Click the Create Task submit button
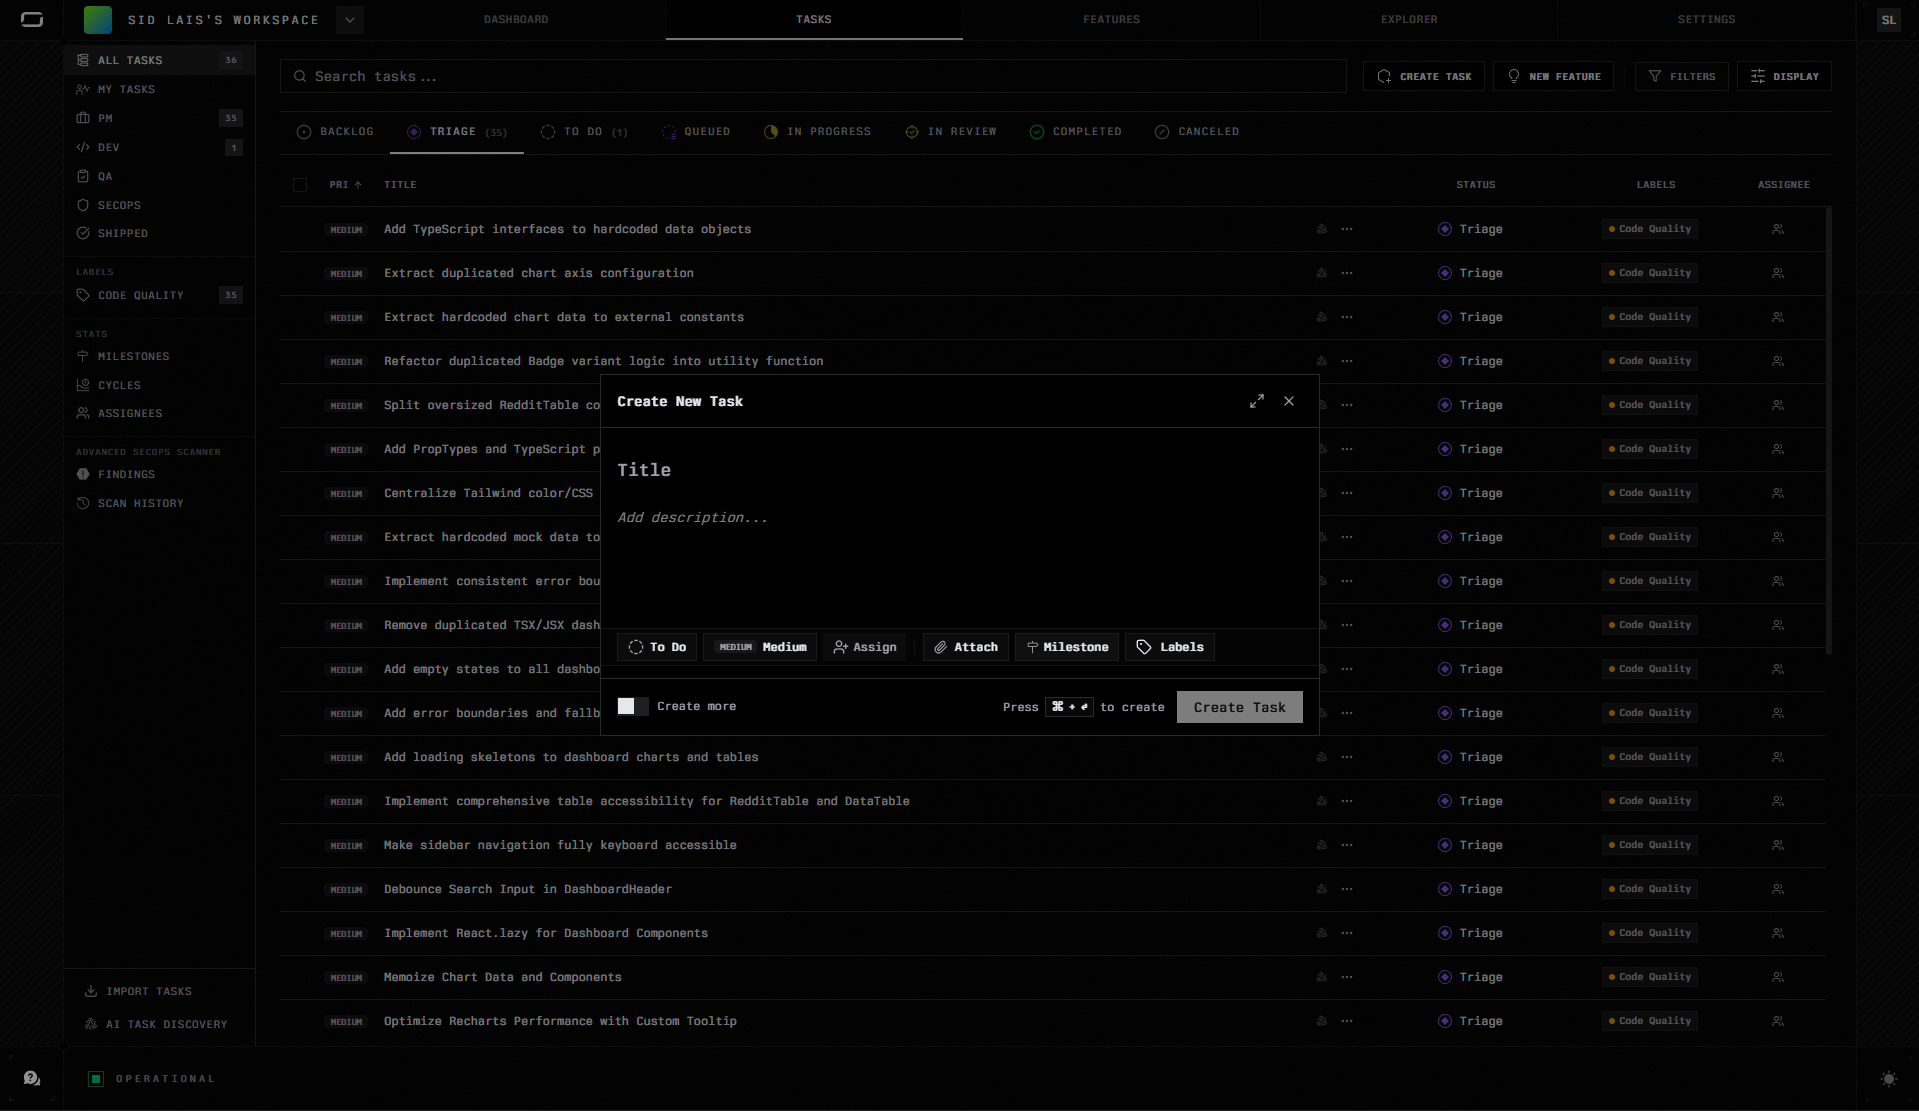 [x=1239, y=707]
